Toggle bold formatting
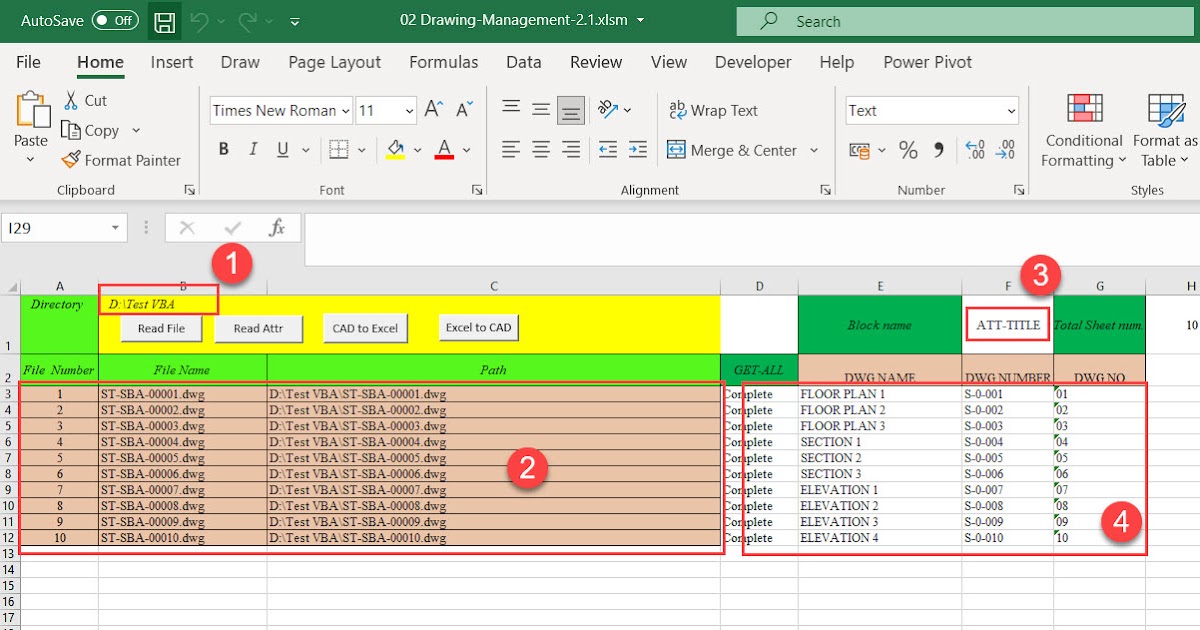 [224, 148]
